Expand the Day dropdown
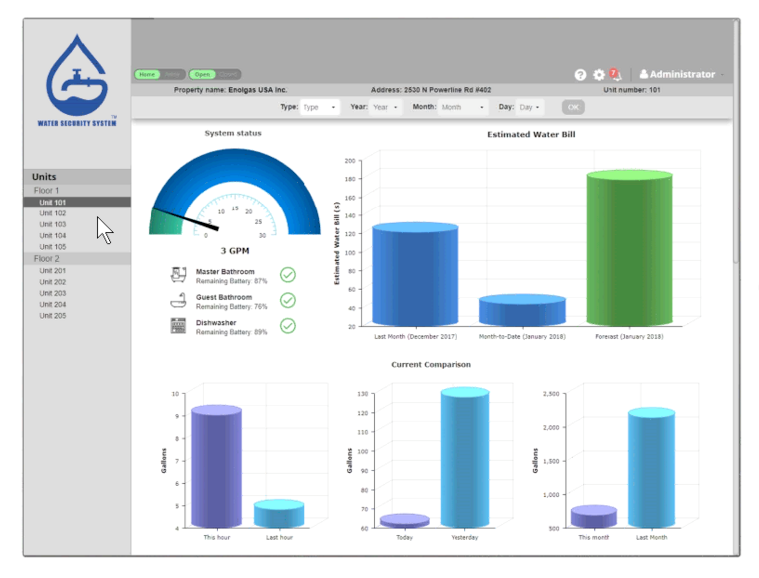759x578 pixels. [x=531, y=107]
